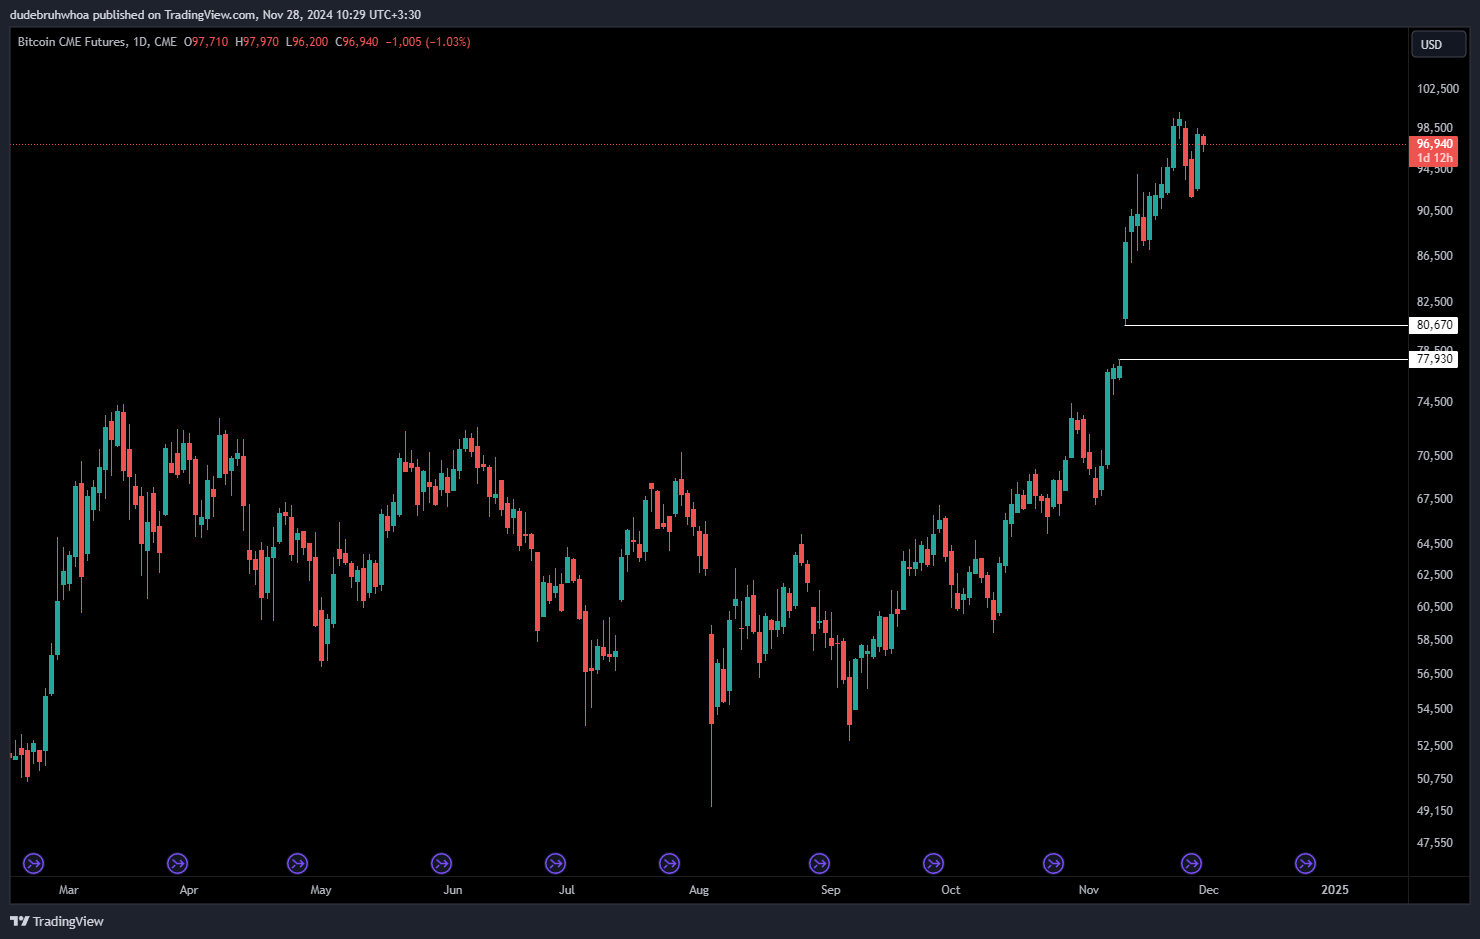Click the publisher text dudebruhwhoa
Screen dimensions: 1480x939
[49, 15]
